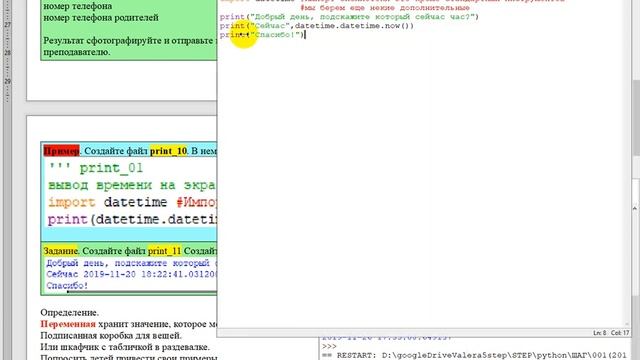Click the ">>>" prompt in the Python shell
Viewport: 640px width, 360px height.
coord(329,347)
